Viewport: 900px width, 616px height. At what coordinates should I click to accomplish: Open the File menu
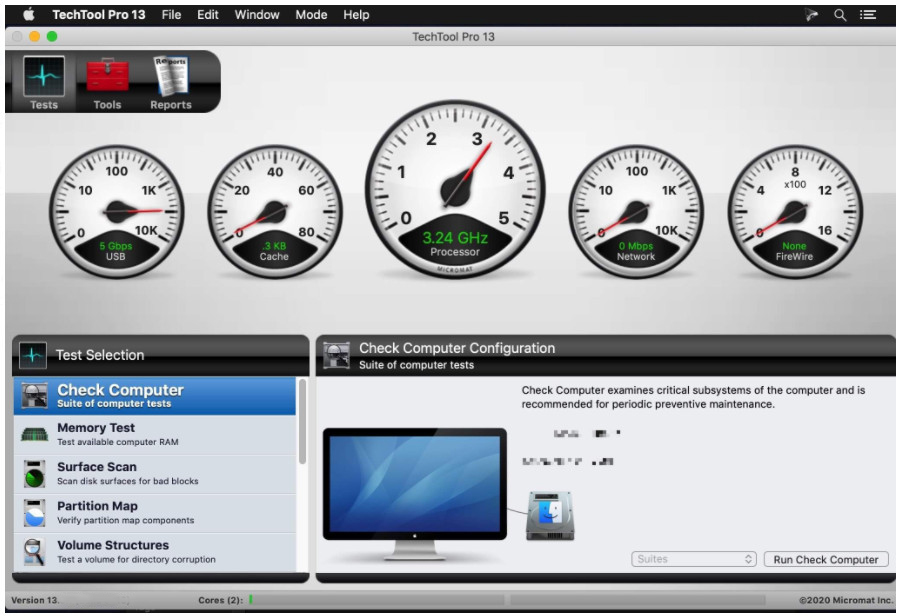pyautogui.click(x=171, y=15)
